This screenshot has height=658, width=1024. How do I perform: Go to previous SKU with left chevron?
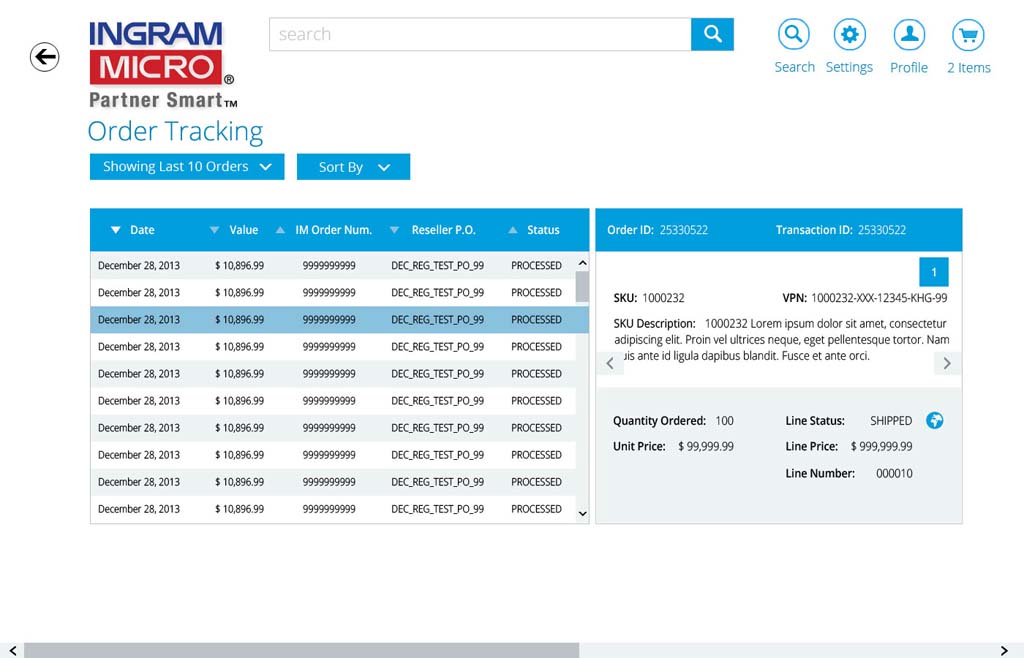[610, 364]
